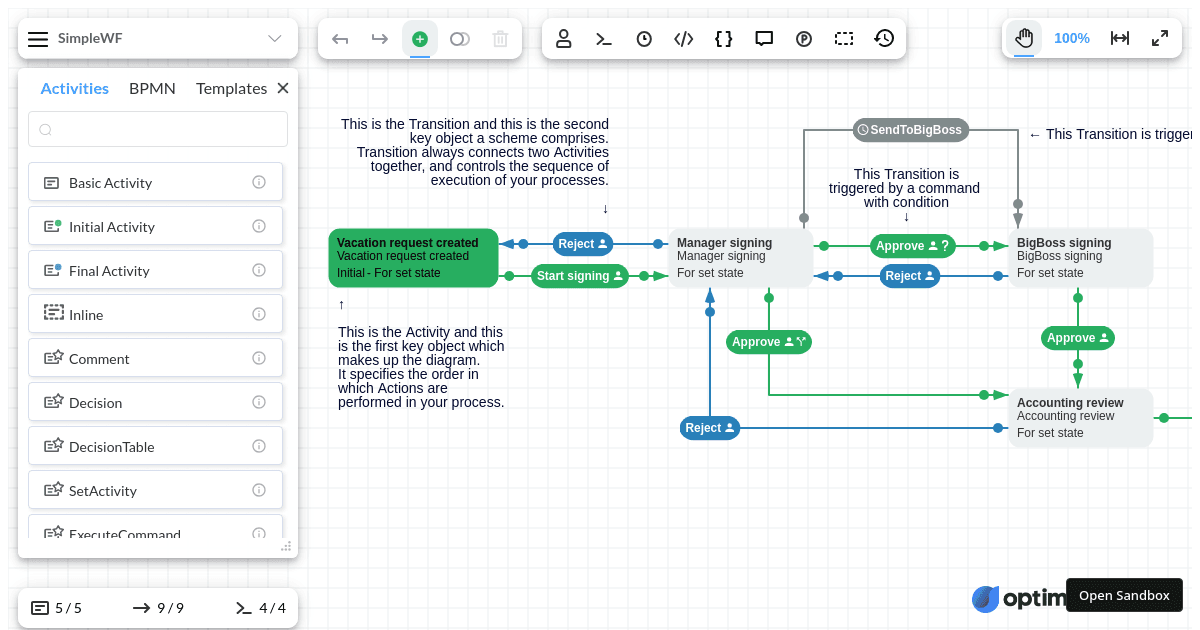The image size is (1200, 630).
Task: Enter fullscreen with the expand arrows icon
Action: [x=1160, y=39]
